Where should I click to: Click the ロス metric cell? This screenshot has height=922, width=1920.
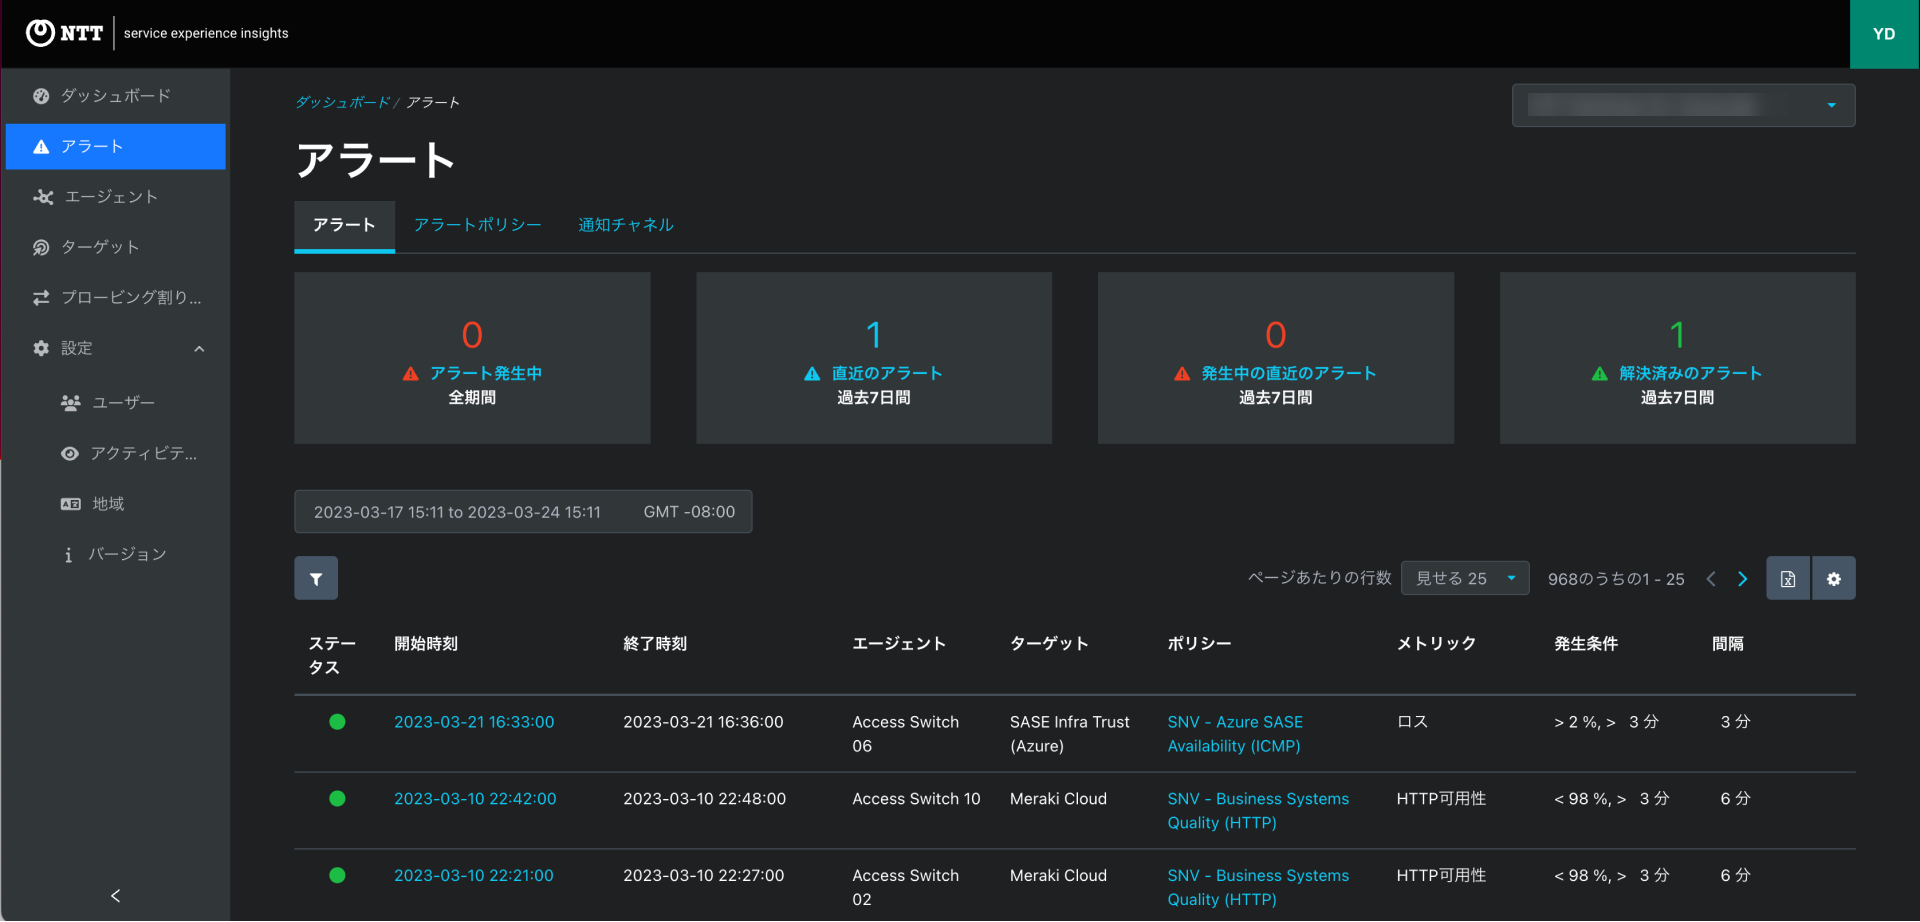(1412, 722)
